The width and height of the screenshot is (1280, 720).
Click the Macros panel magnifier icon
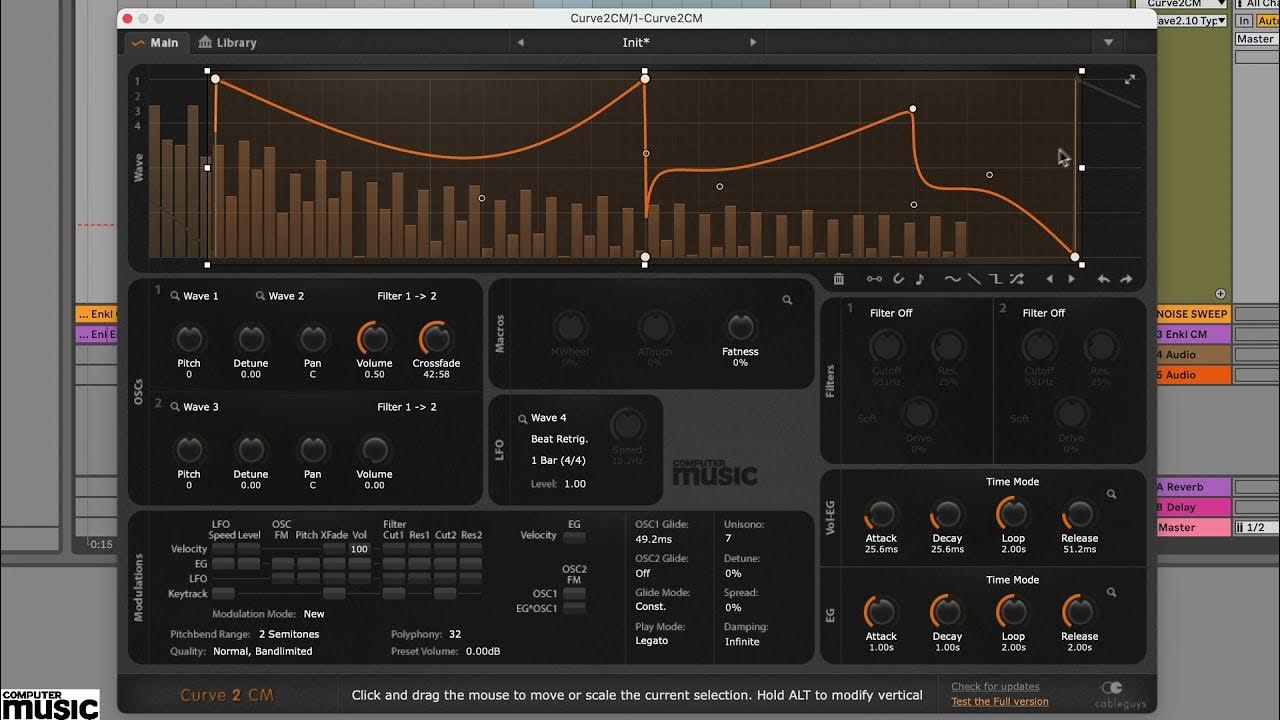(x=787, y=300)
